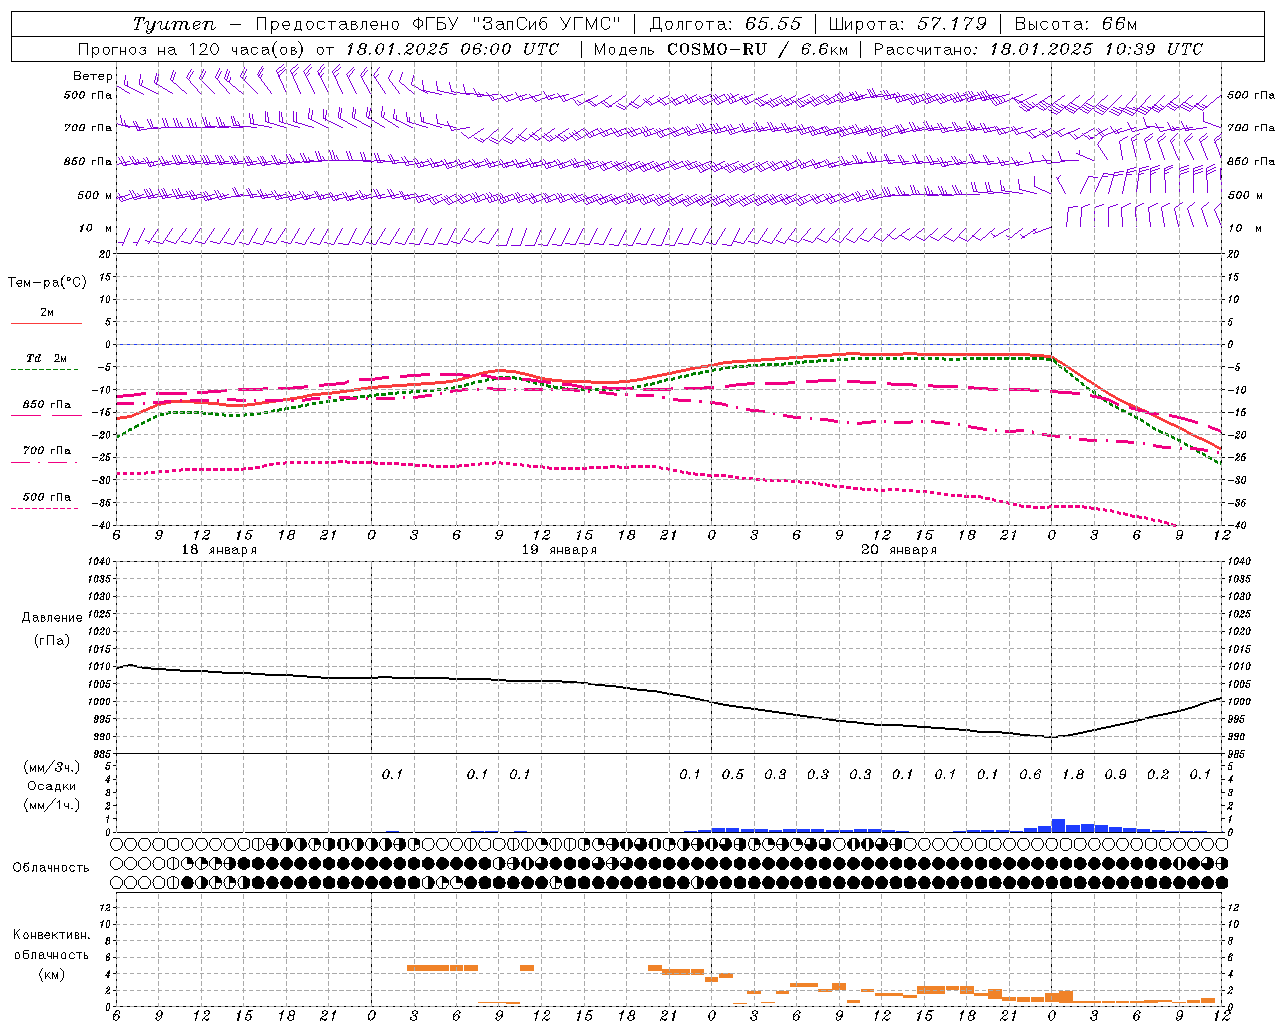Click the "Td 2м" dew point legend entry

[47, 358]
